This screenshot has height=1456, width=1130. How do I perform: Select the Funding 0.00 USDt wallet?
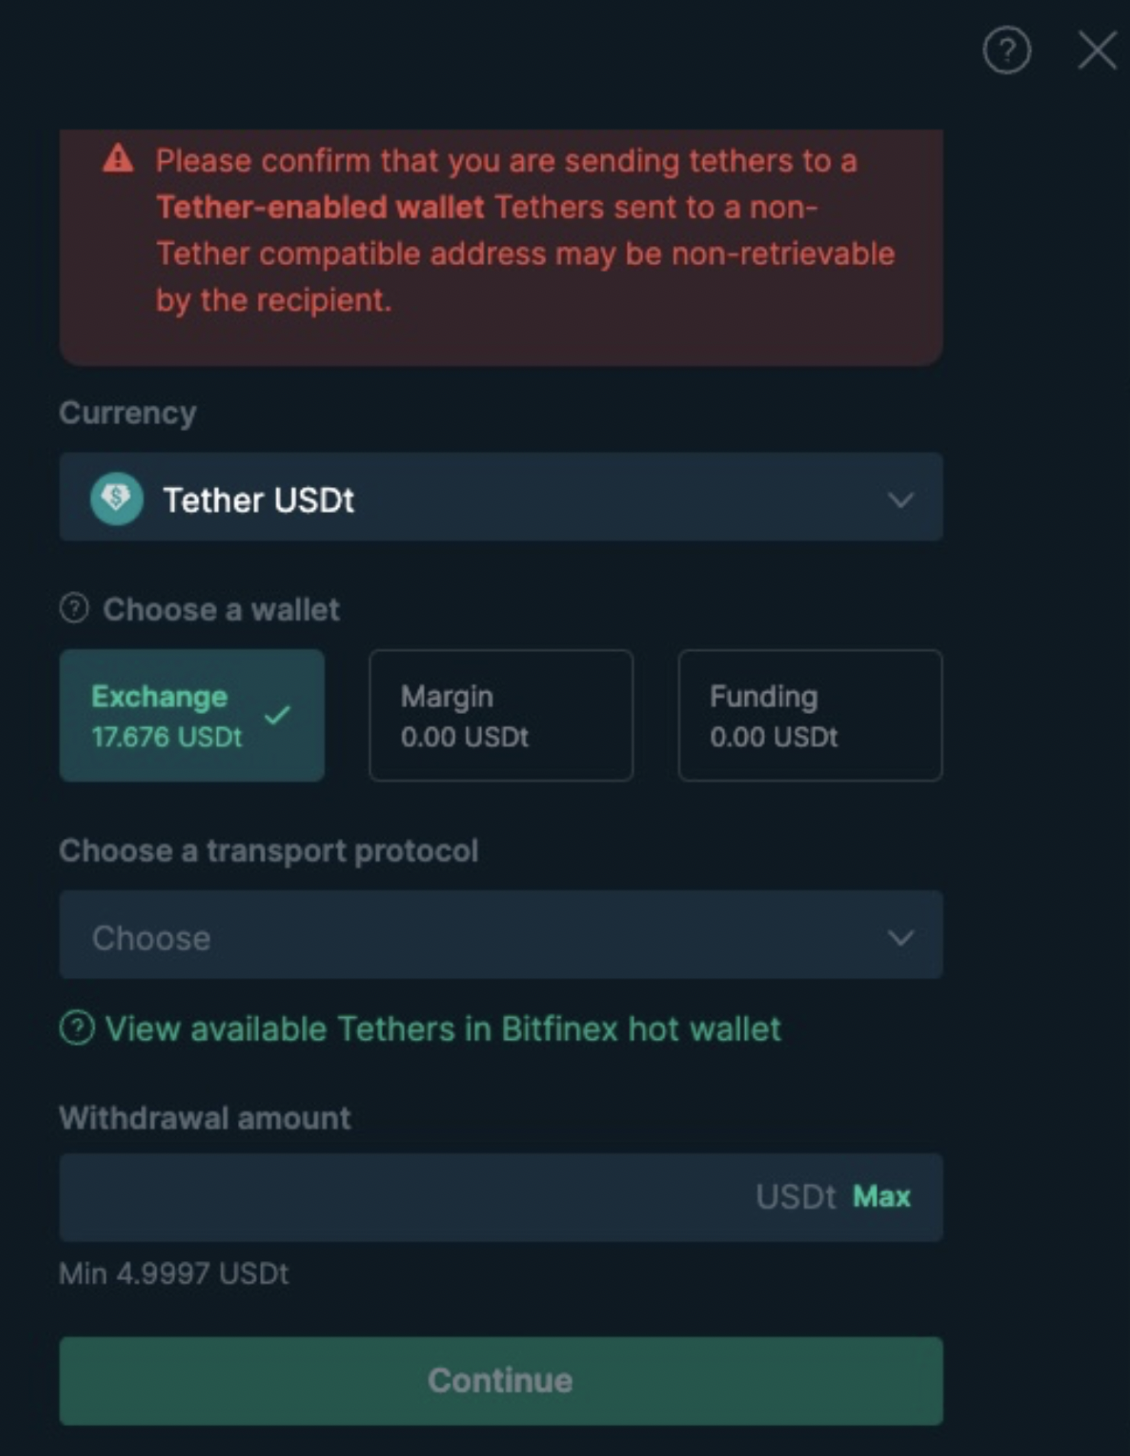pyautogui.click(x=810, y=715)
